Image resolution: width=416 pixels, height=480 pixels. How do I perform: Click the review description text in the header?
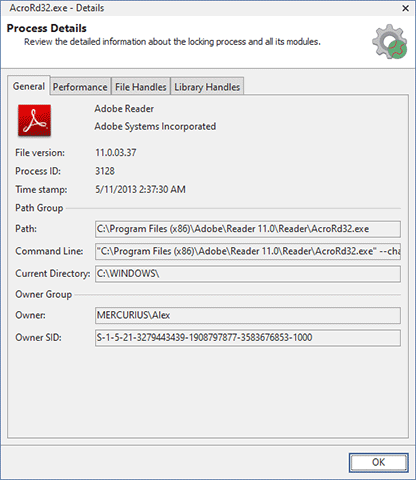172,42
